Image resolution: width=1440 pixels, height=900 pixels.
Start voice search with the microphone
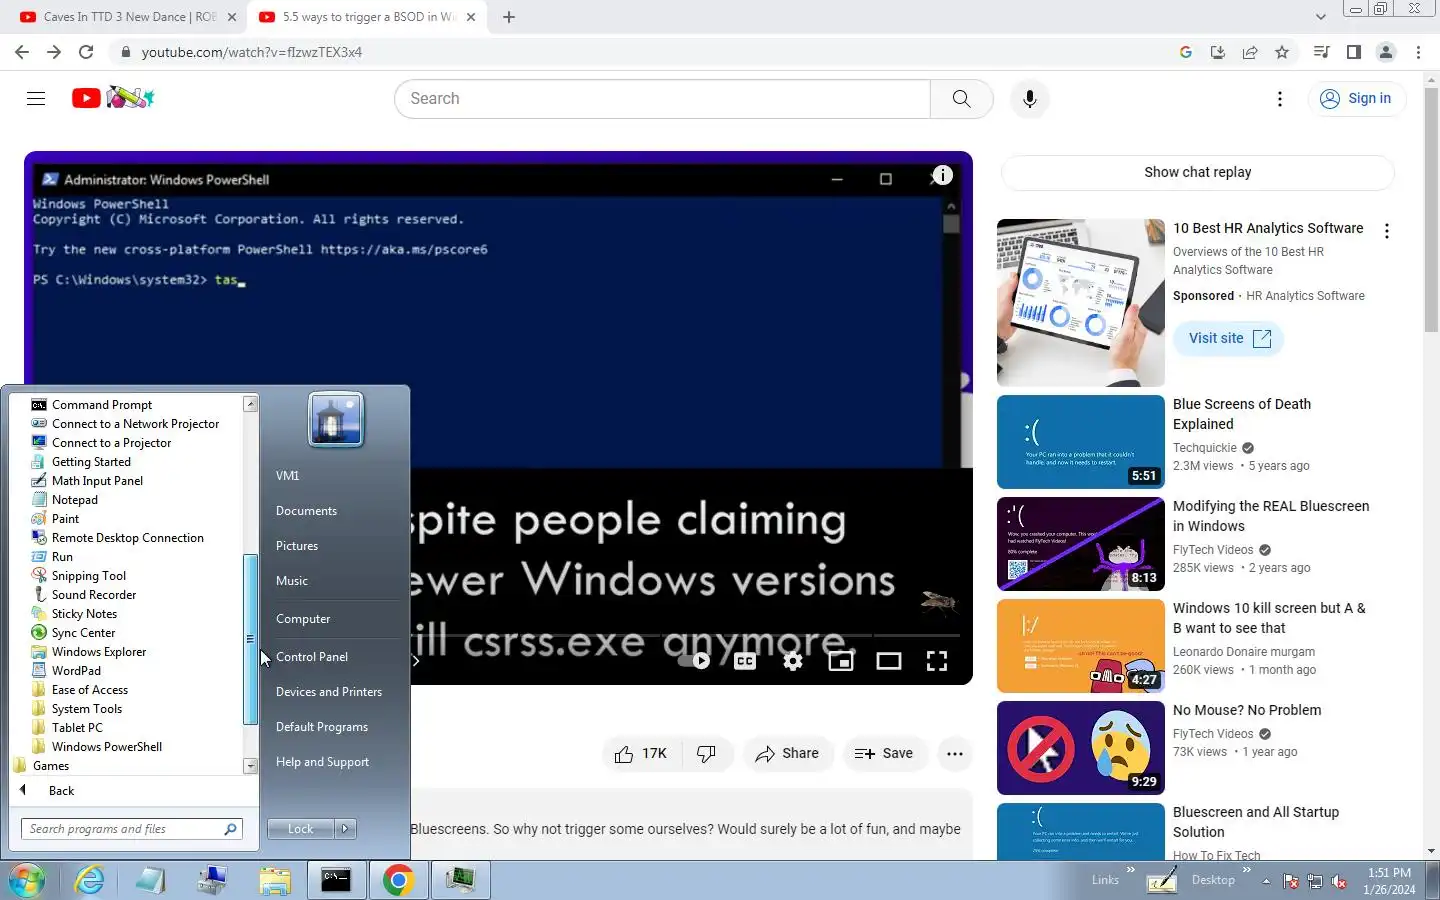click(1029, 99)
